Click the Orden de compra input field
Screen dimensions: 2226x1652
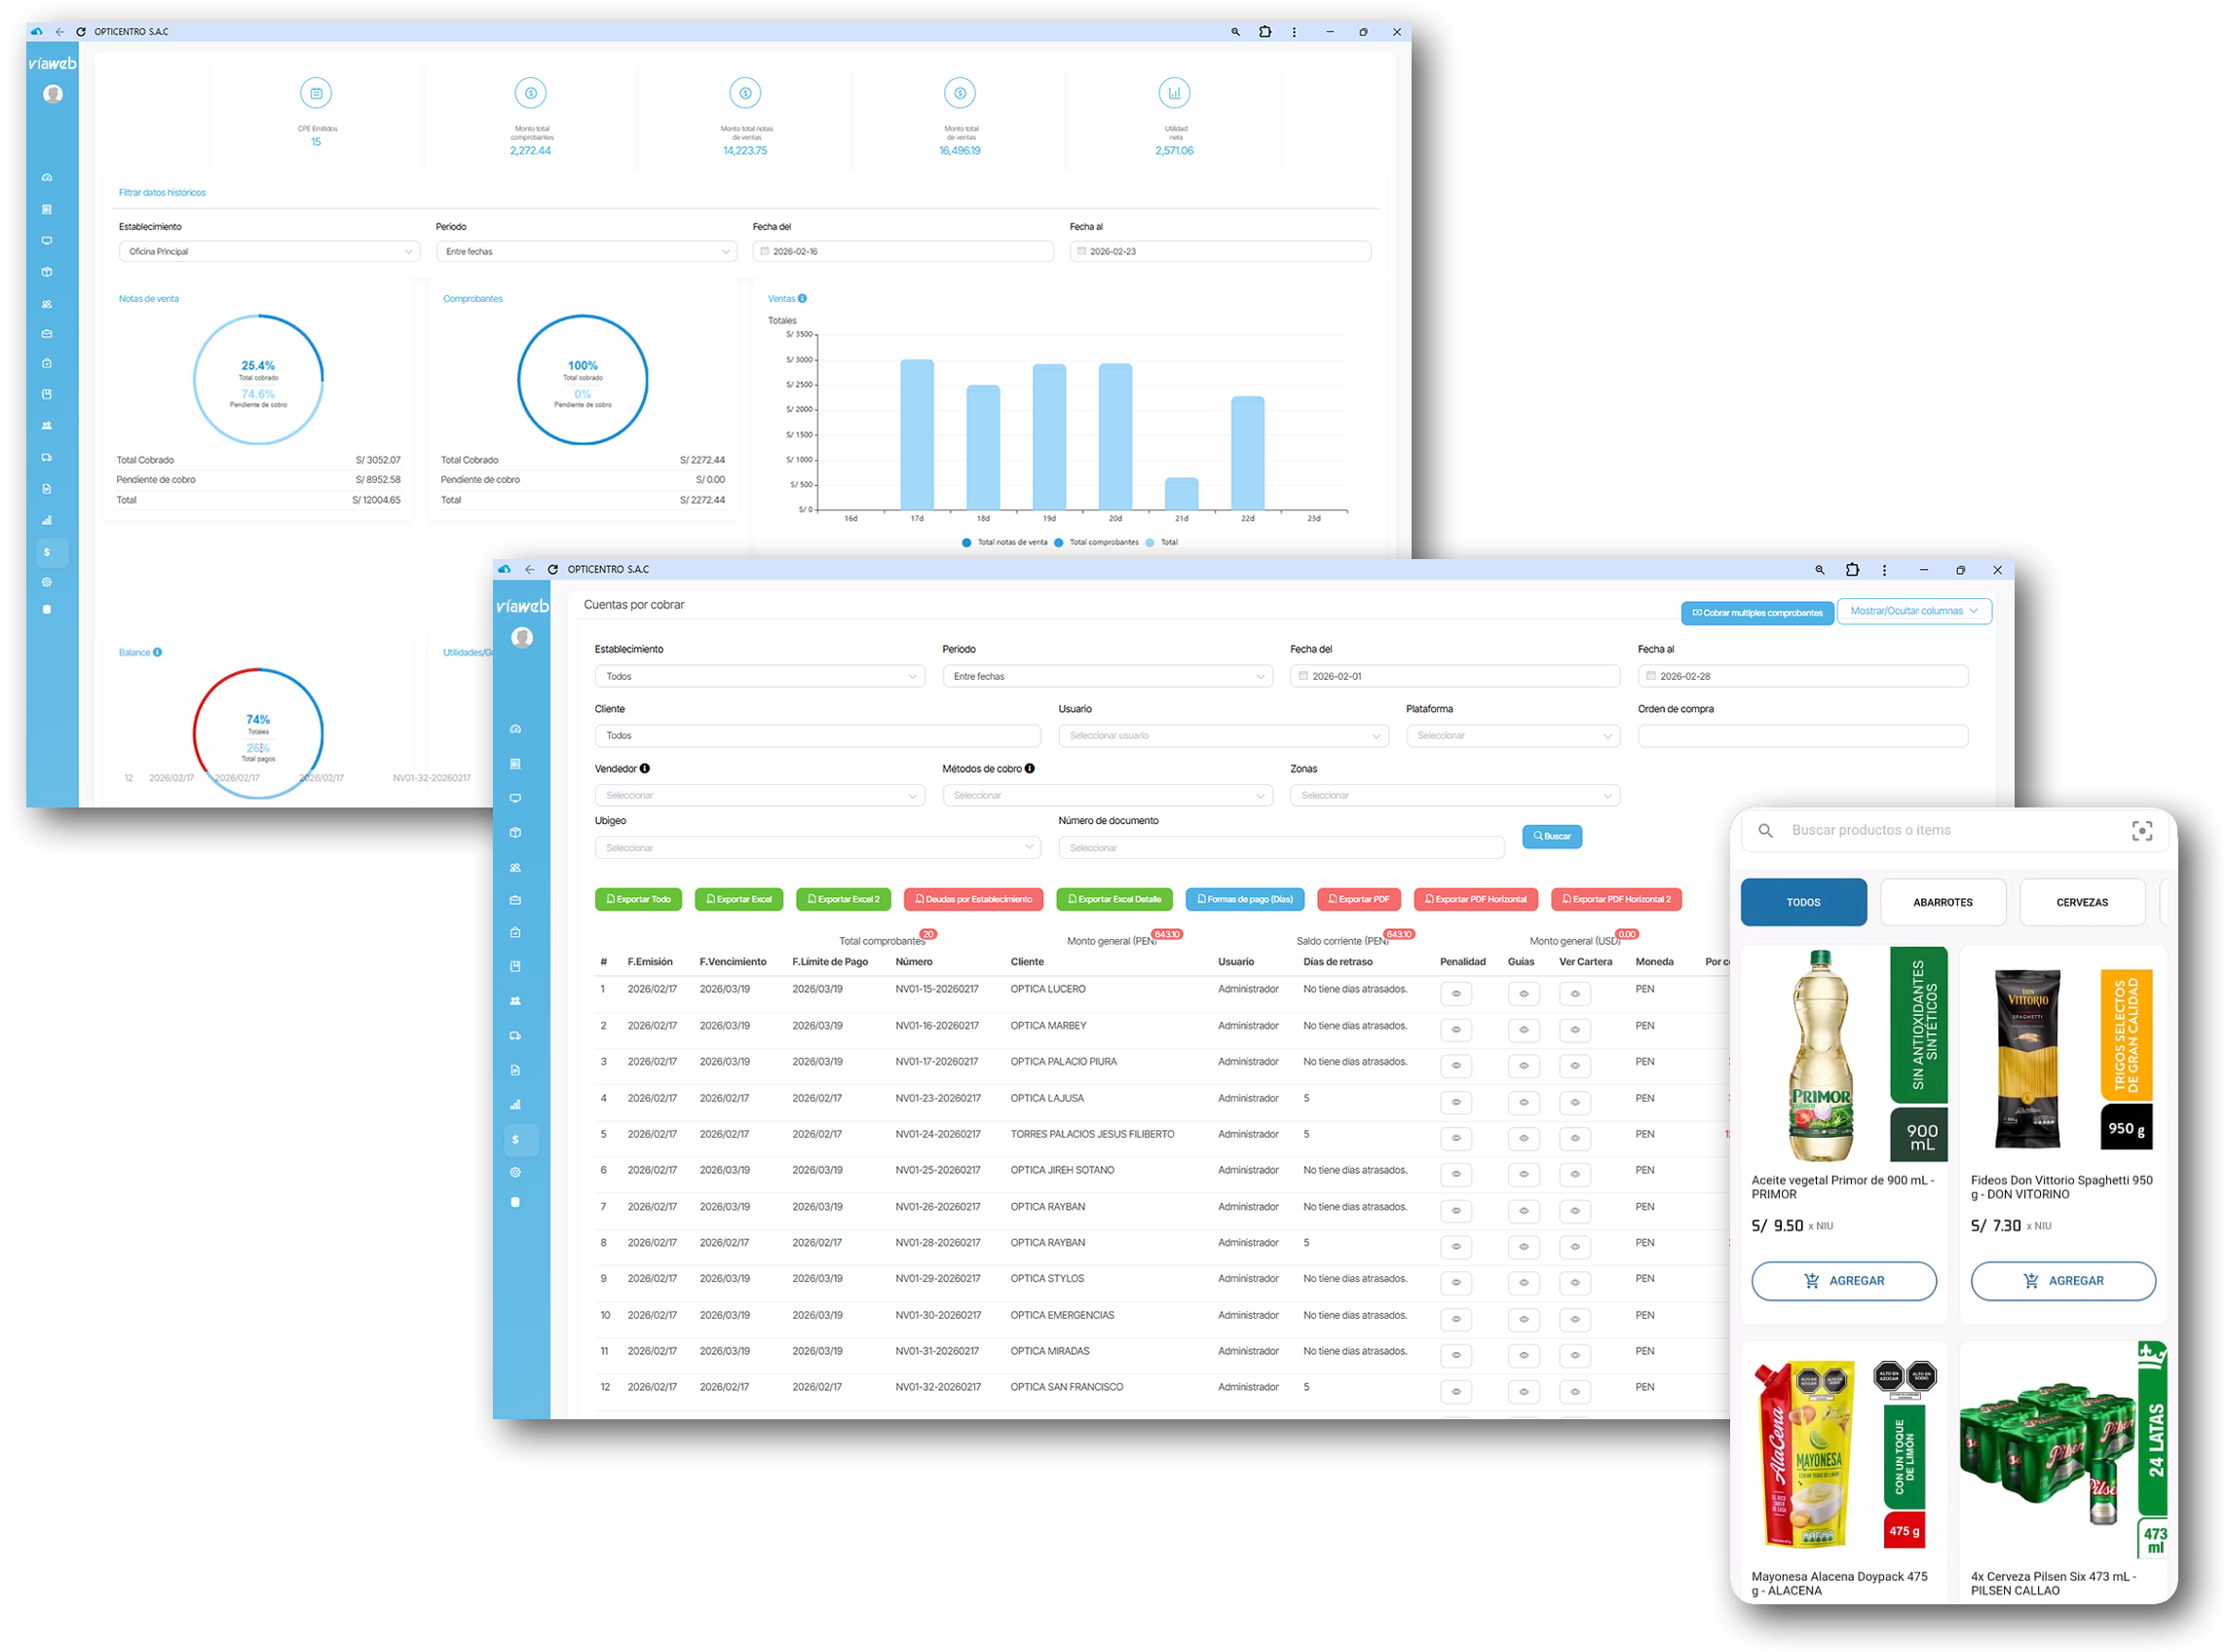[1803, 736]
